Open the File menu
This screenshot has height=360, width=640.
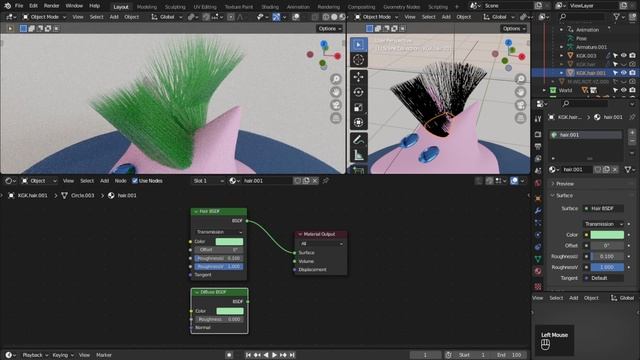(x=19, y=6)
